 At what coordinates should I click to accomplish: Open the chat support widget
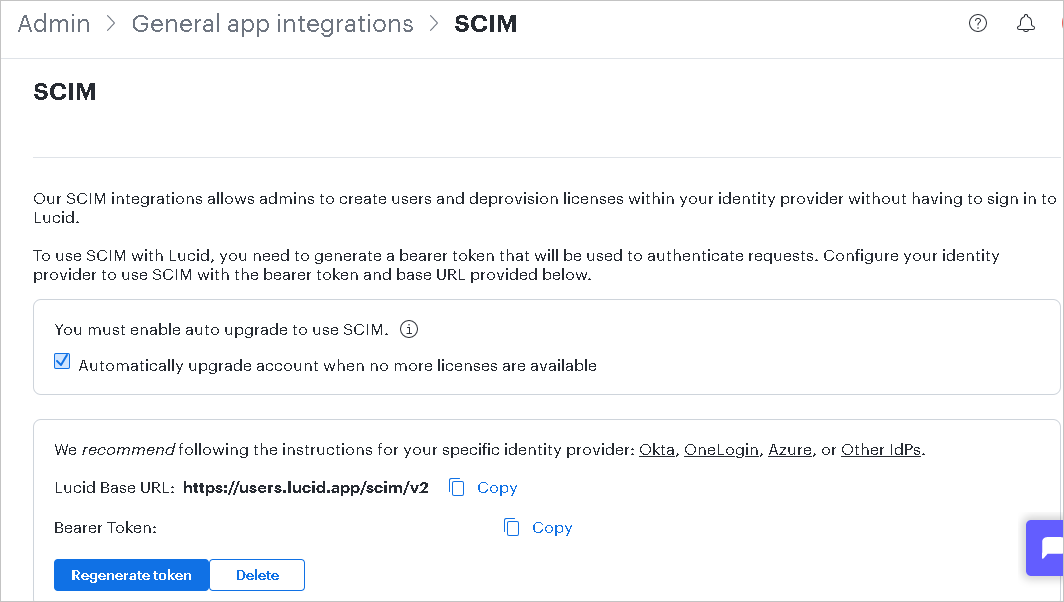click(1046, 548)
